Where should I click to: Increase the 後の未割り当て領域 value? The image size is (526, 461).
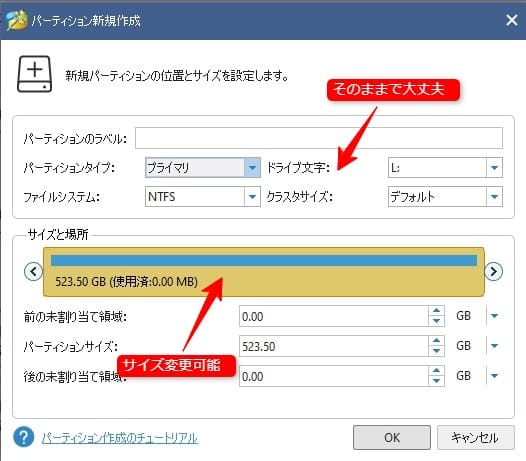tap(436, 371)
